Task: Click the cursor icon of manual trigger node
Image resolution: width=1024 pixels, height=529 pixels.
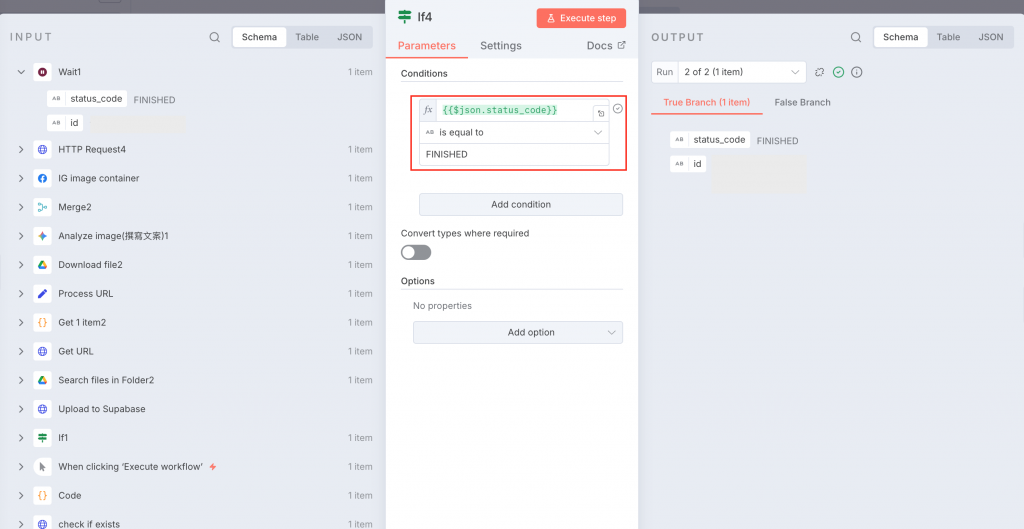Action: point(42,466)
